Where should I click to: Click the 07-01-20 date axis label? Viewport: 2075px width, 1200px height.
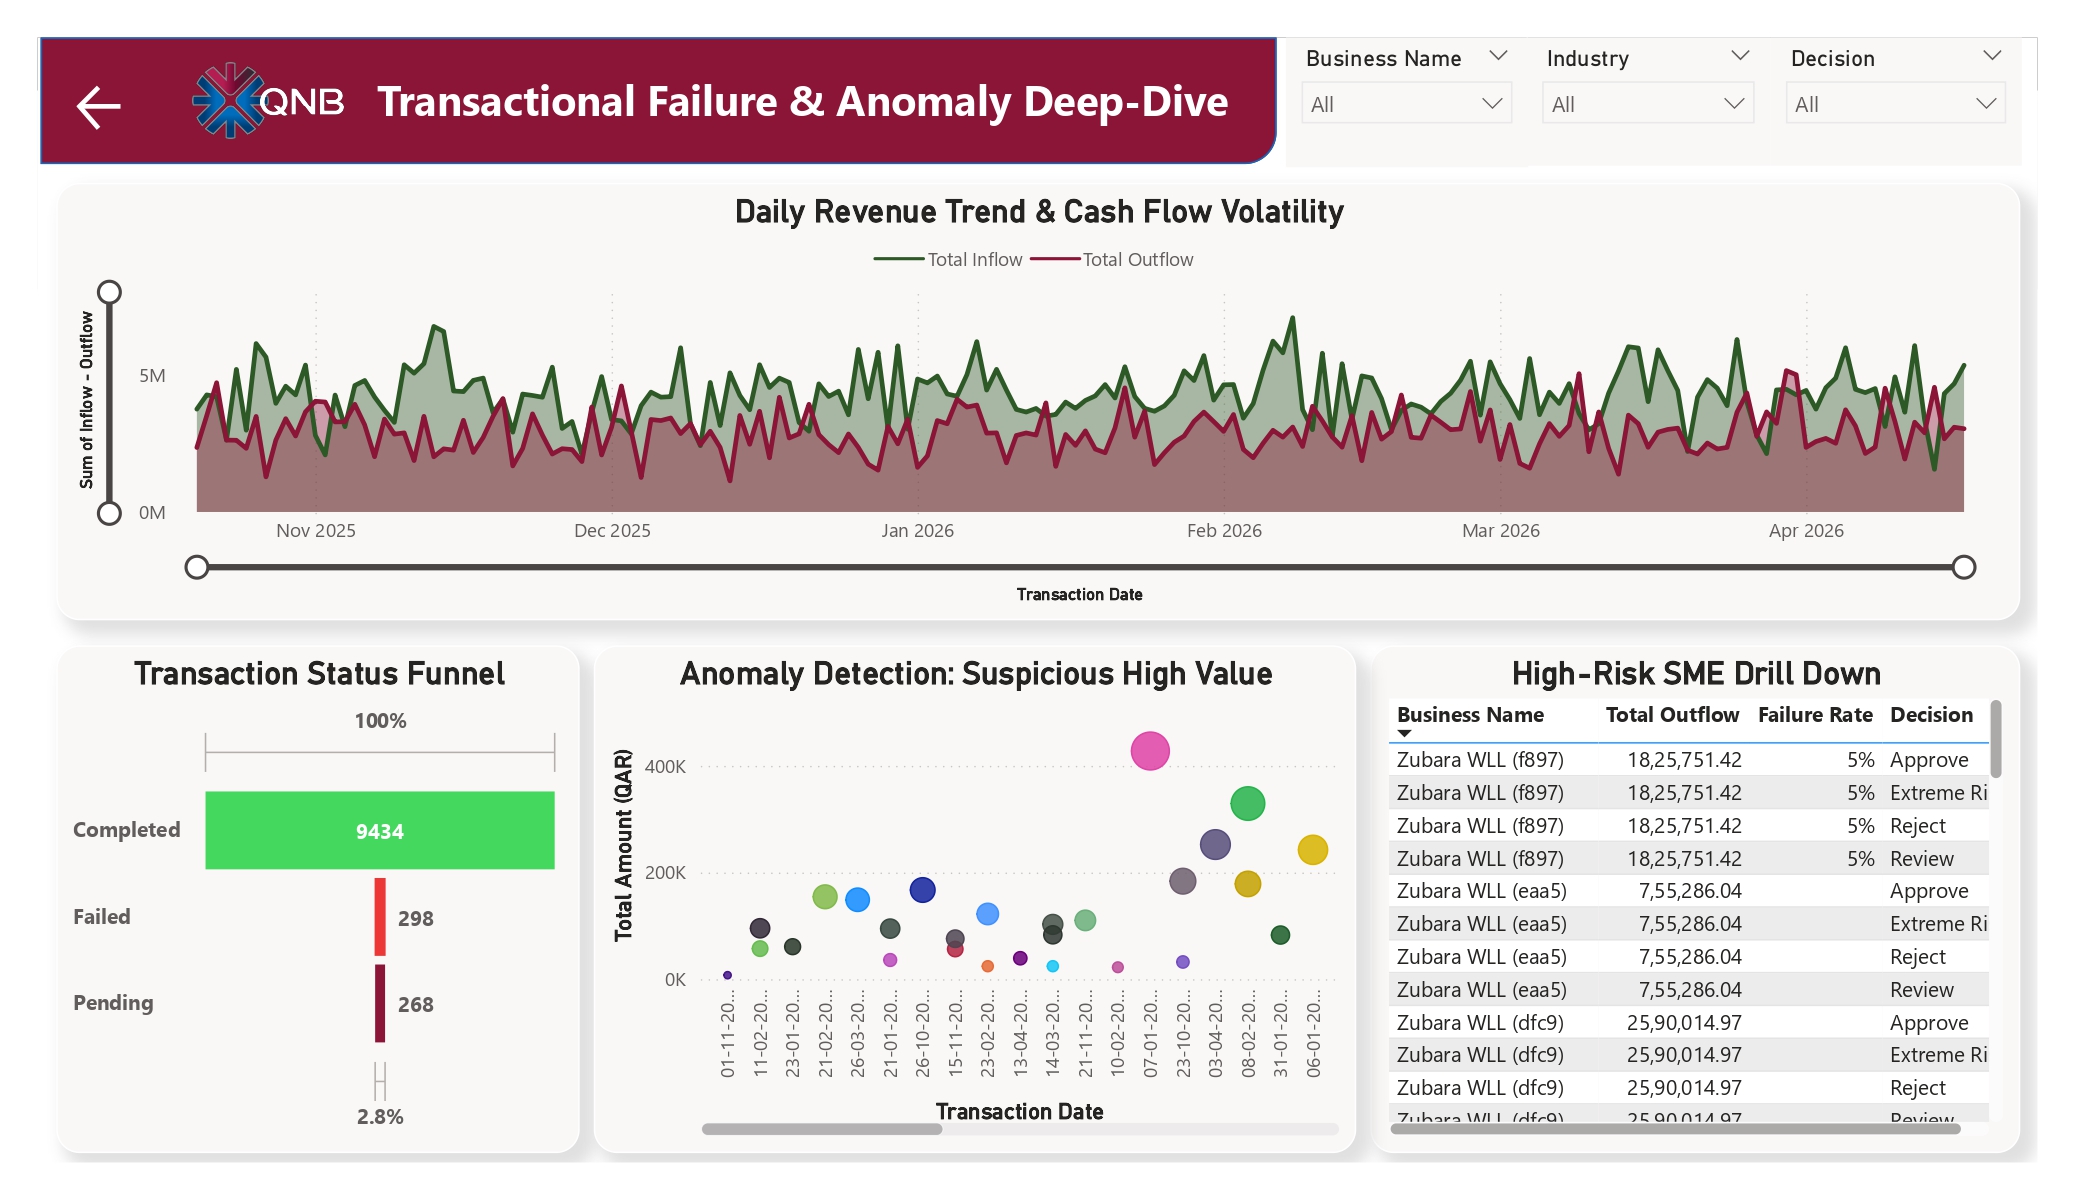tap(1150, 1034)
